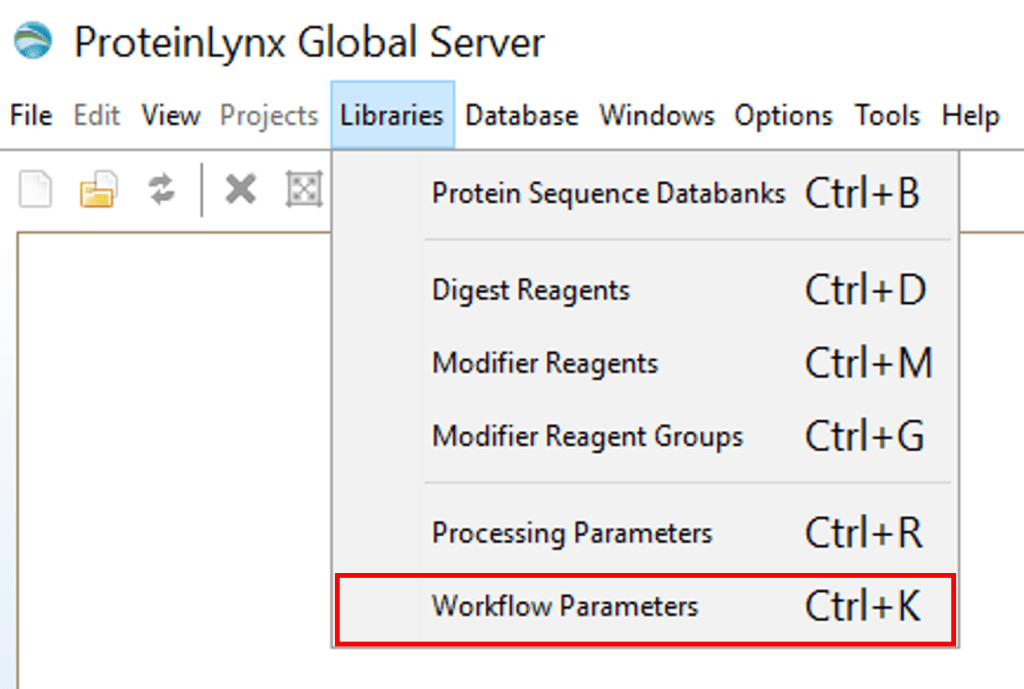Choose Digest Reagents from Libraries menu
Screen dimensions: 1024x689
coord(531,291)
